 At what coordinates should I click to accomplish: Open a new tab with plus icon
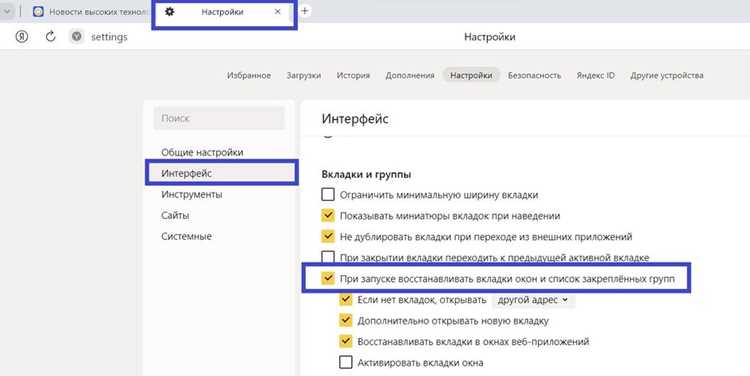(305, 11)
